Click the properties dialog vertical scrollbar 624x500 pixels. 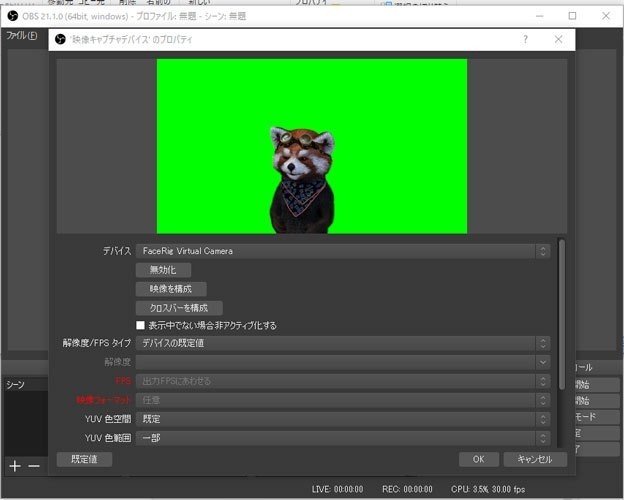(562, 314)
